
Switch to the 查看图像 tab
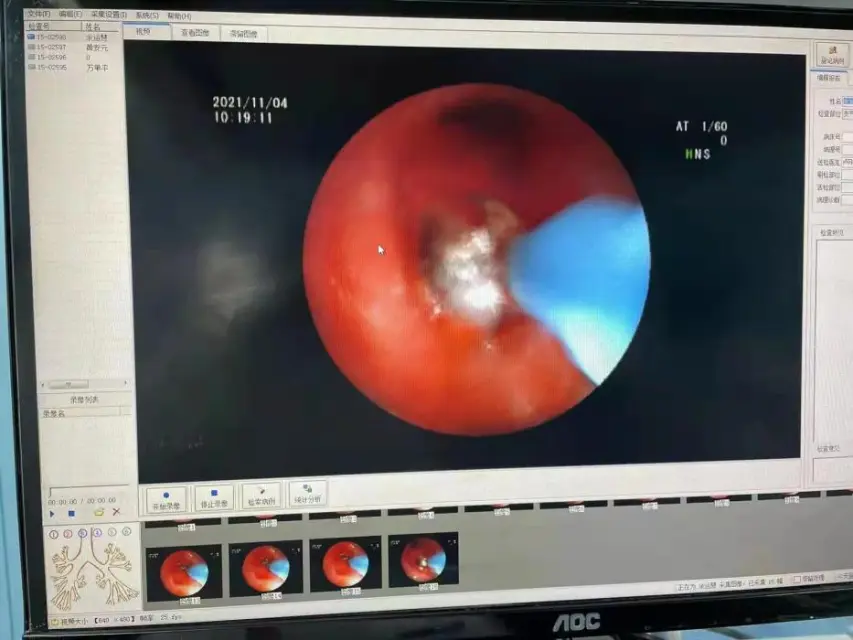click(x=195, y=33)
